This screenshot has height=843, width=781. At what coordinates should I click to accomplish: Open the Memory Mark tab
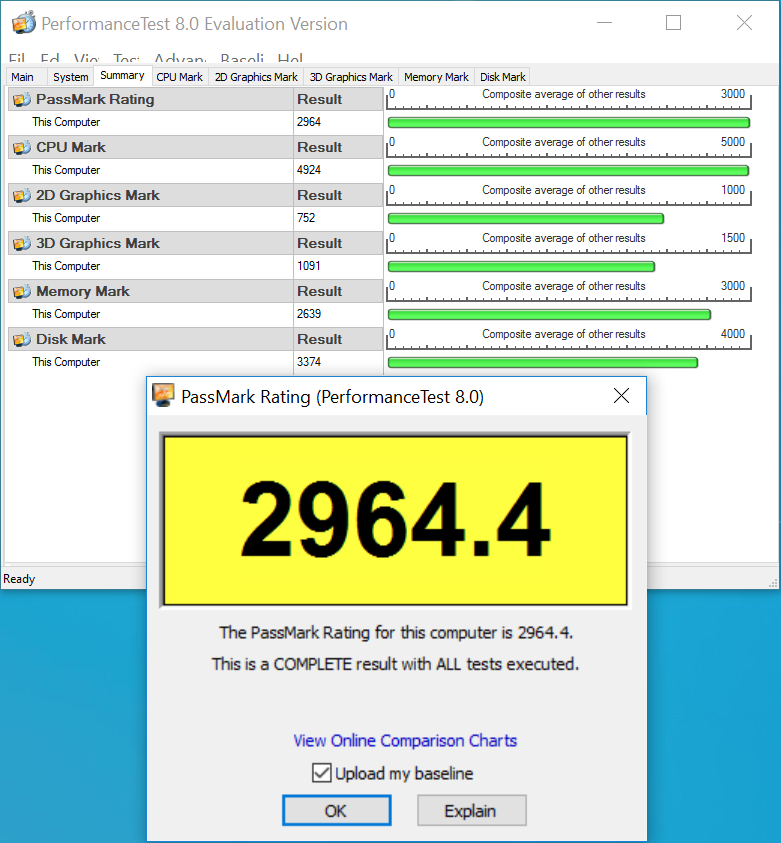pyautogui.click(x=436, y=77)
